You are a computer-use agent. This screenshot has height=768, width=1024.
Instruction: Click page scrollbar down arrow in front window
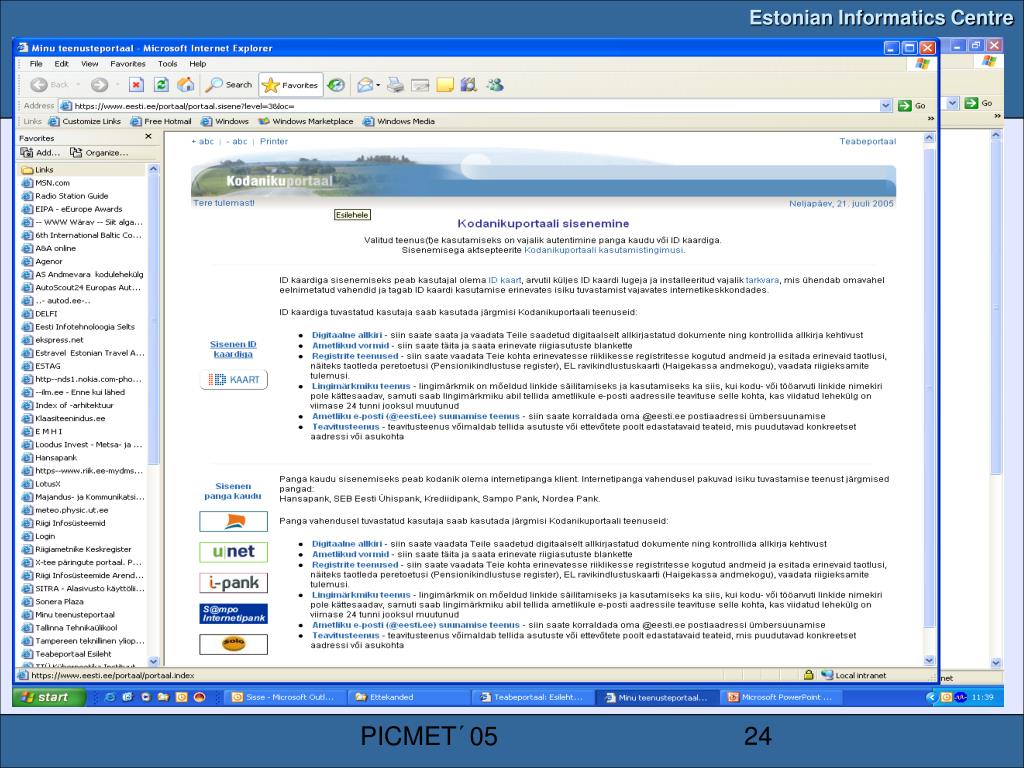click(x=930, y=660)
